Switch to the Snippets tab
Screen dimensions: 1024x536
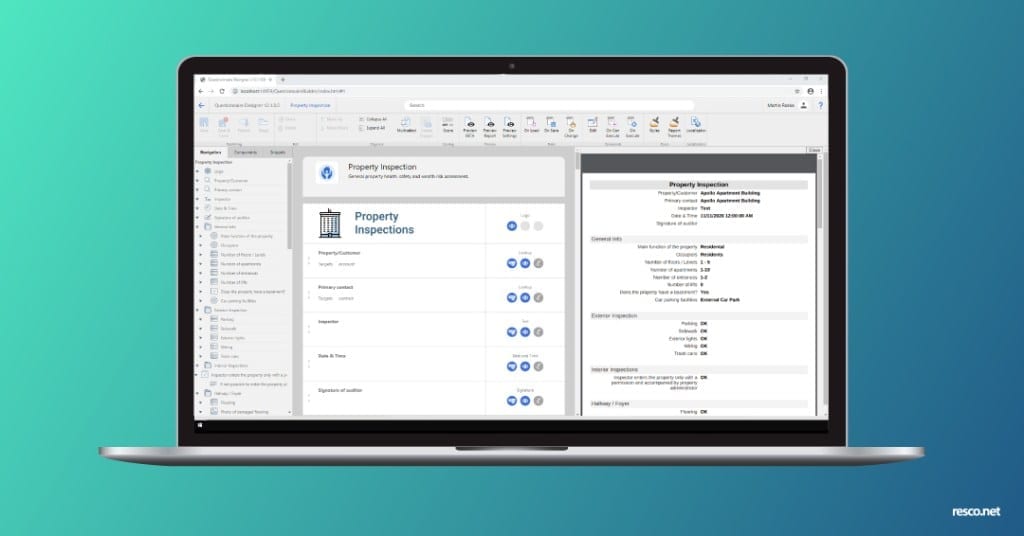tap(278, 152)
